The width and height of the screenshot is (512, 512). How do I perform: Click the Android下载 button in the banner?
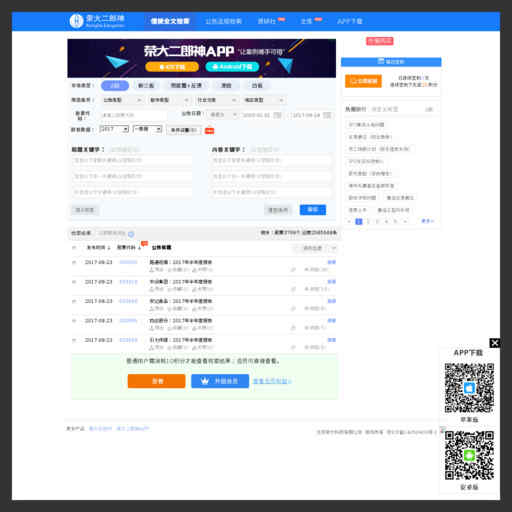pos(232,67)
